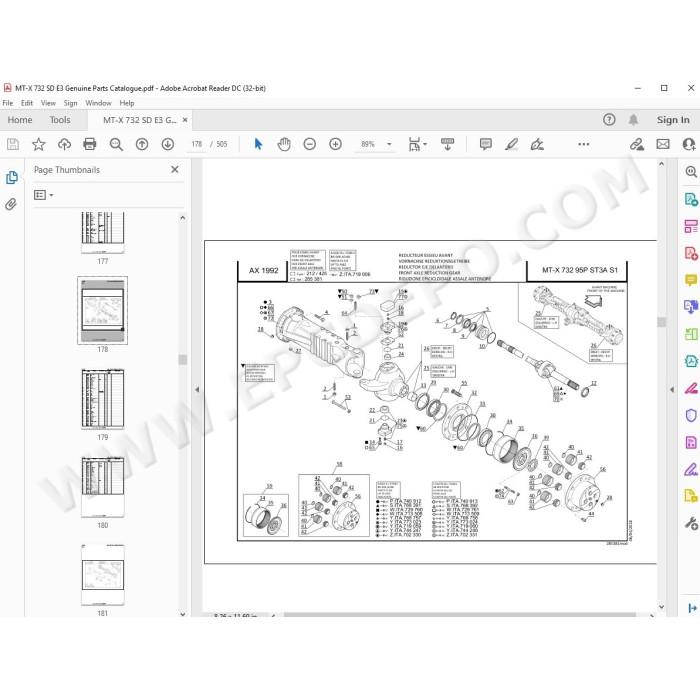The image size is (700, 700).
Task: Click the vertical document scrollbar handle
Action: (x=662, y=322)
